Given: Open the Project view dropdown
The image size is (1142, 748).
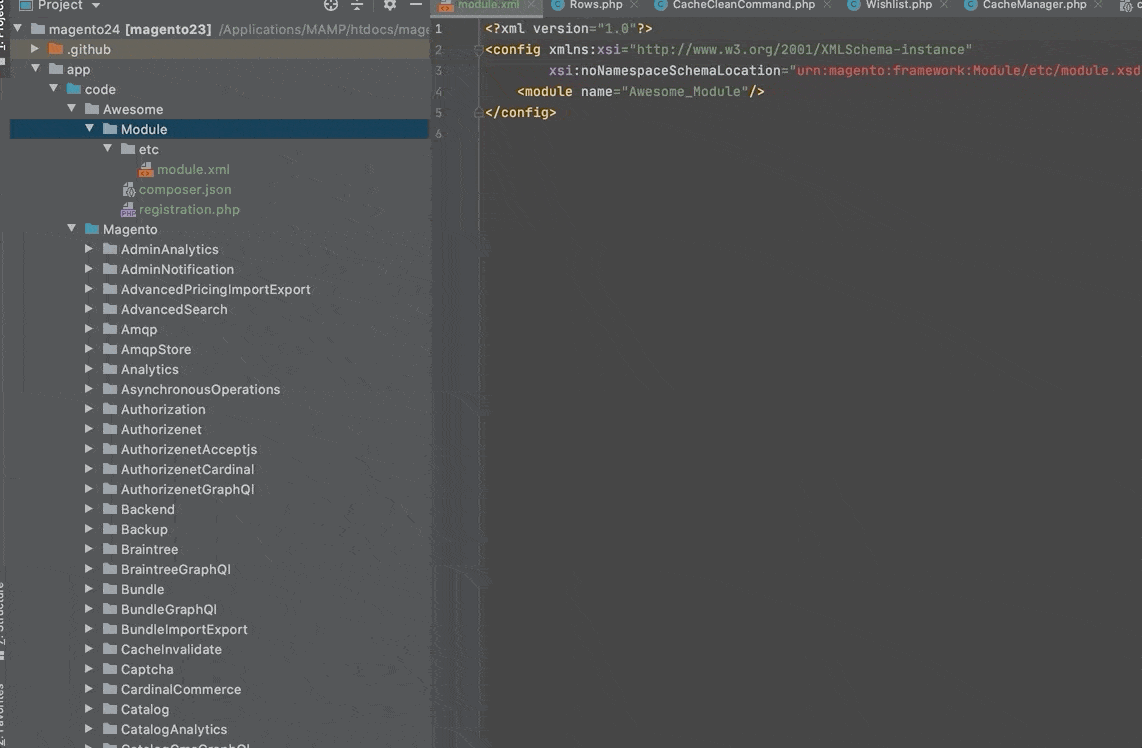Looking at the screenshot, I should (x=95, y=5).
